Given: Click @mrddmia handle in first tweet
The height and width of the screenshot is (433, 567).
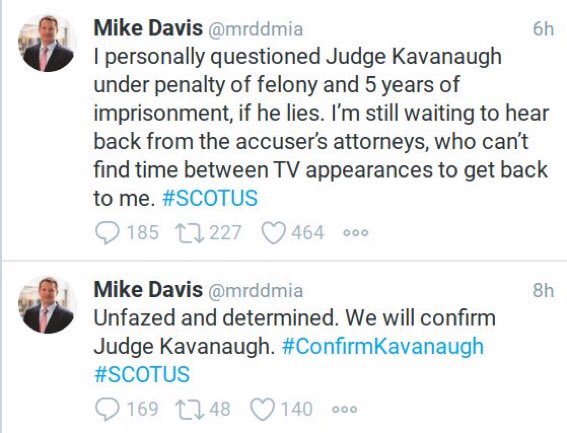Looking at the screenshot, I should 255,29.
